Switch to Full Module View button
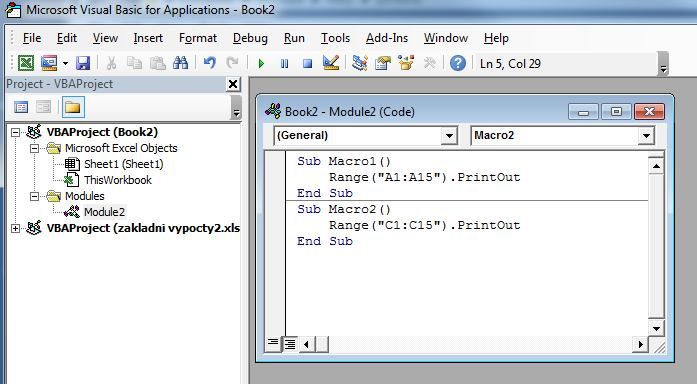This screenshot has height=384, width=697. [289, 344]
